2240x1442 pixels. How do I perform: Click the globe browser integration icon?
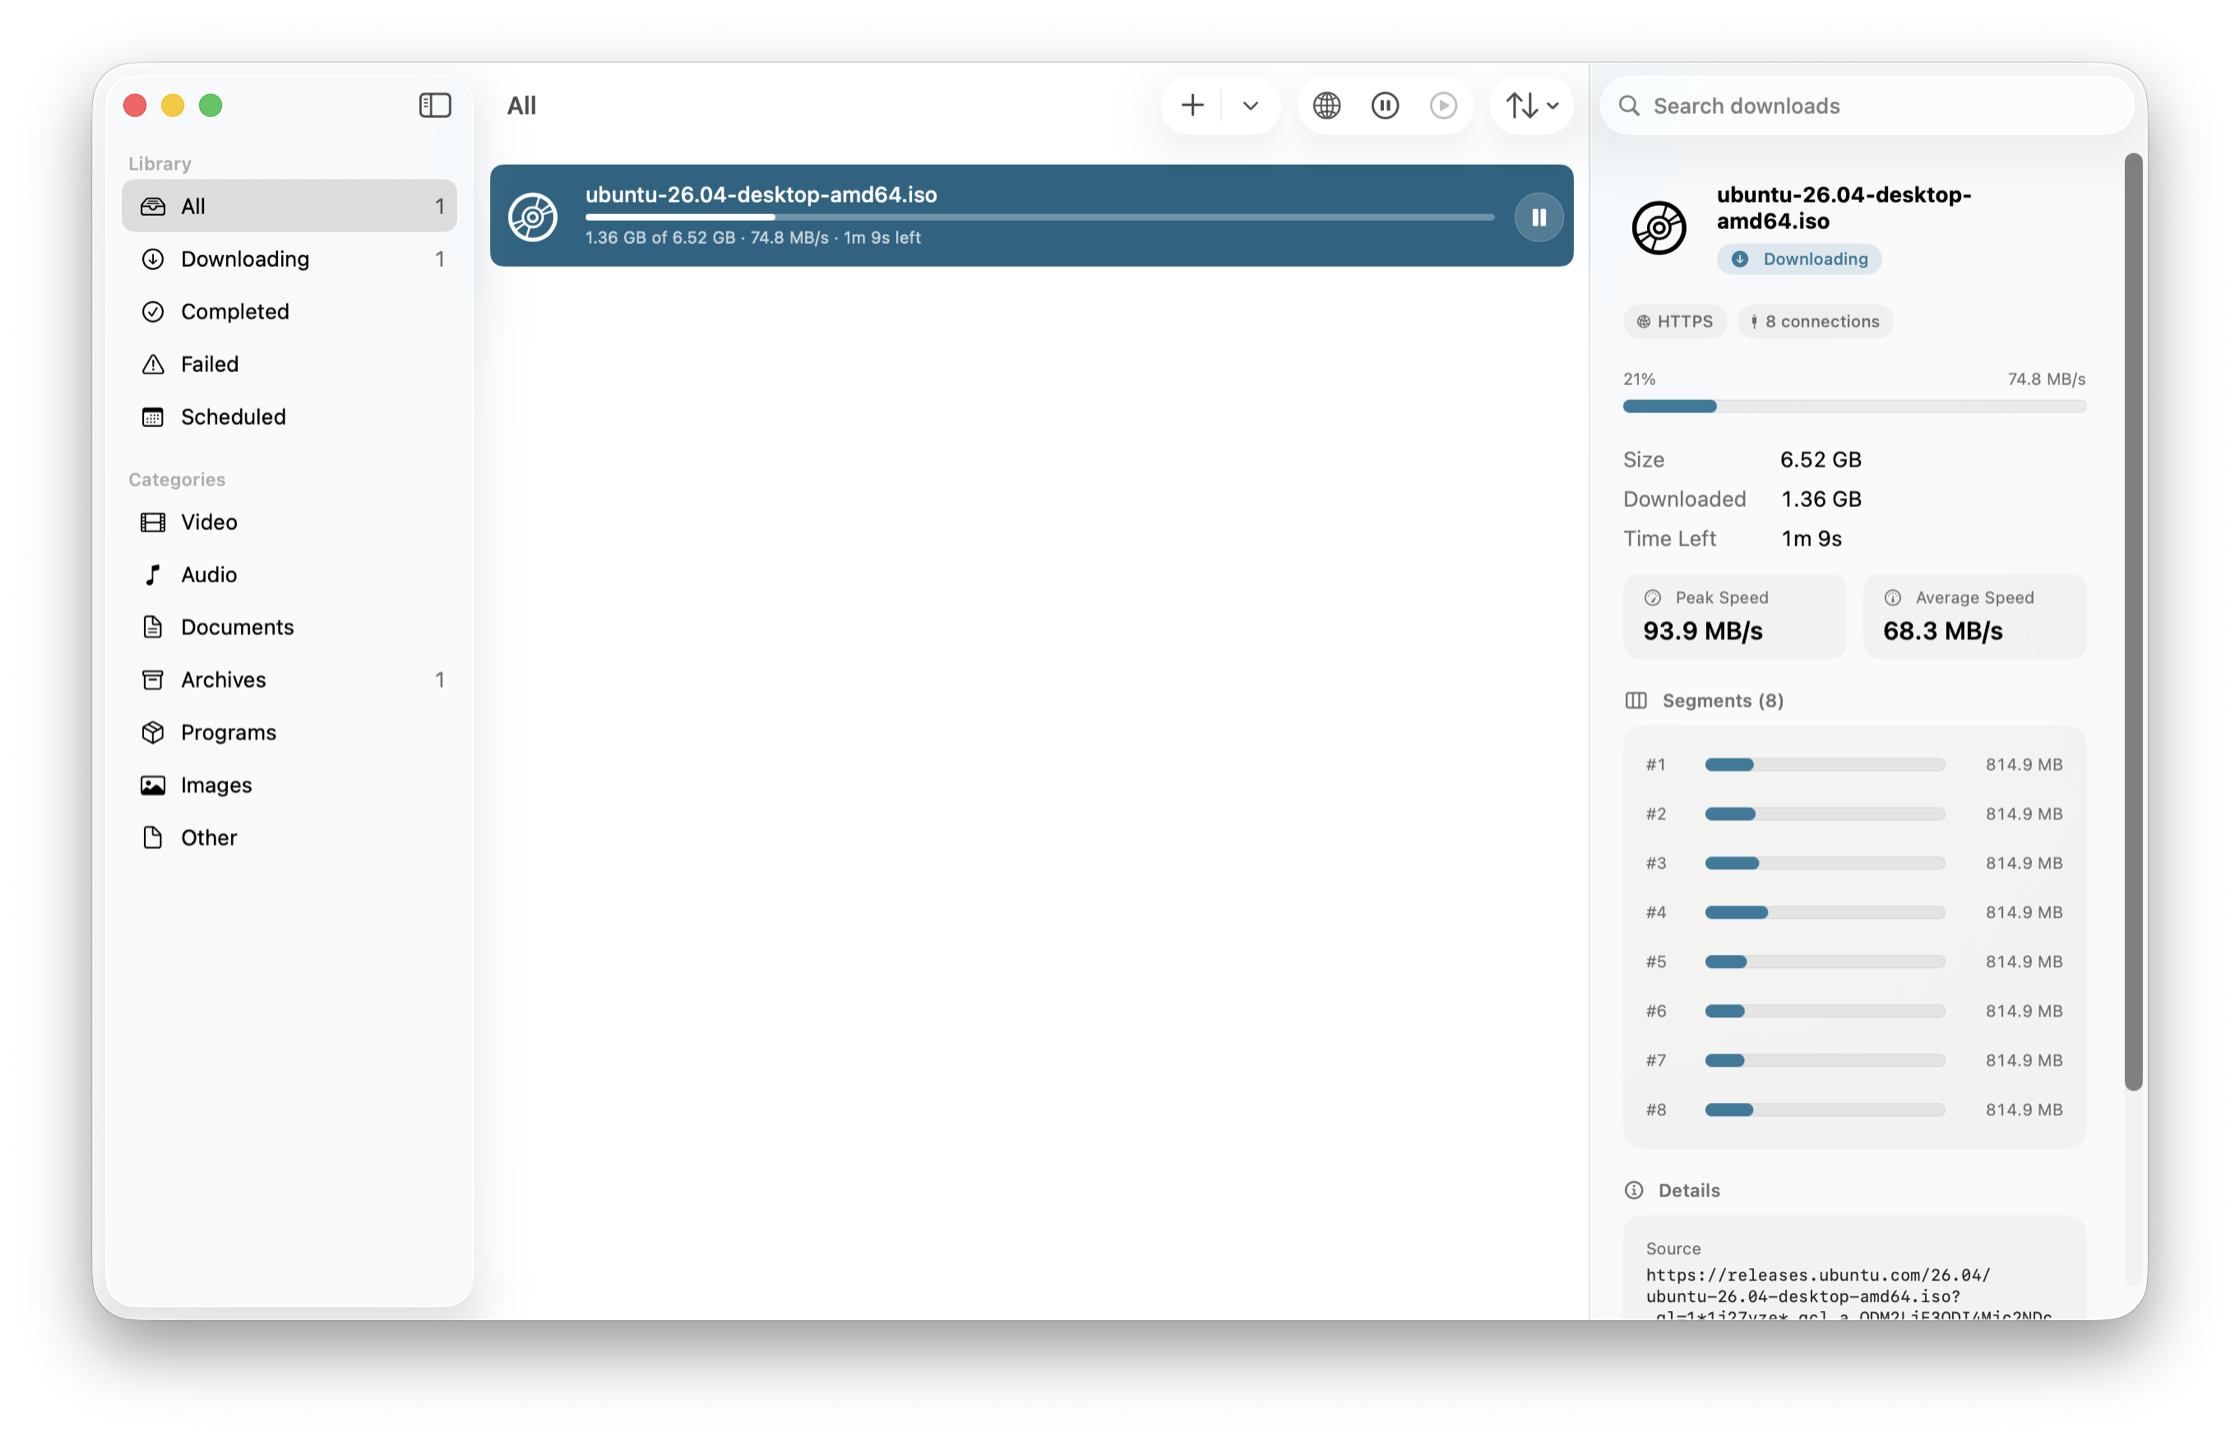coord(1327,105)
